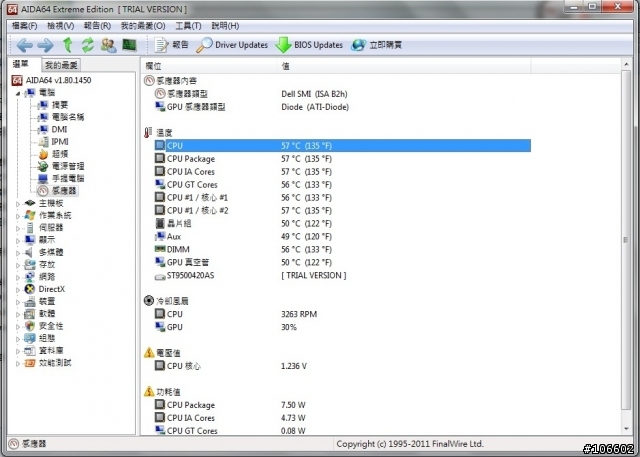Select 晶片組 chipset temperature row

click(x=343, y=224)
